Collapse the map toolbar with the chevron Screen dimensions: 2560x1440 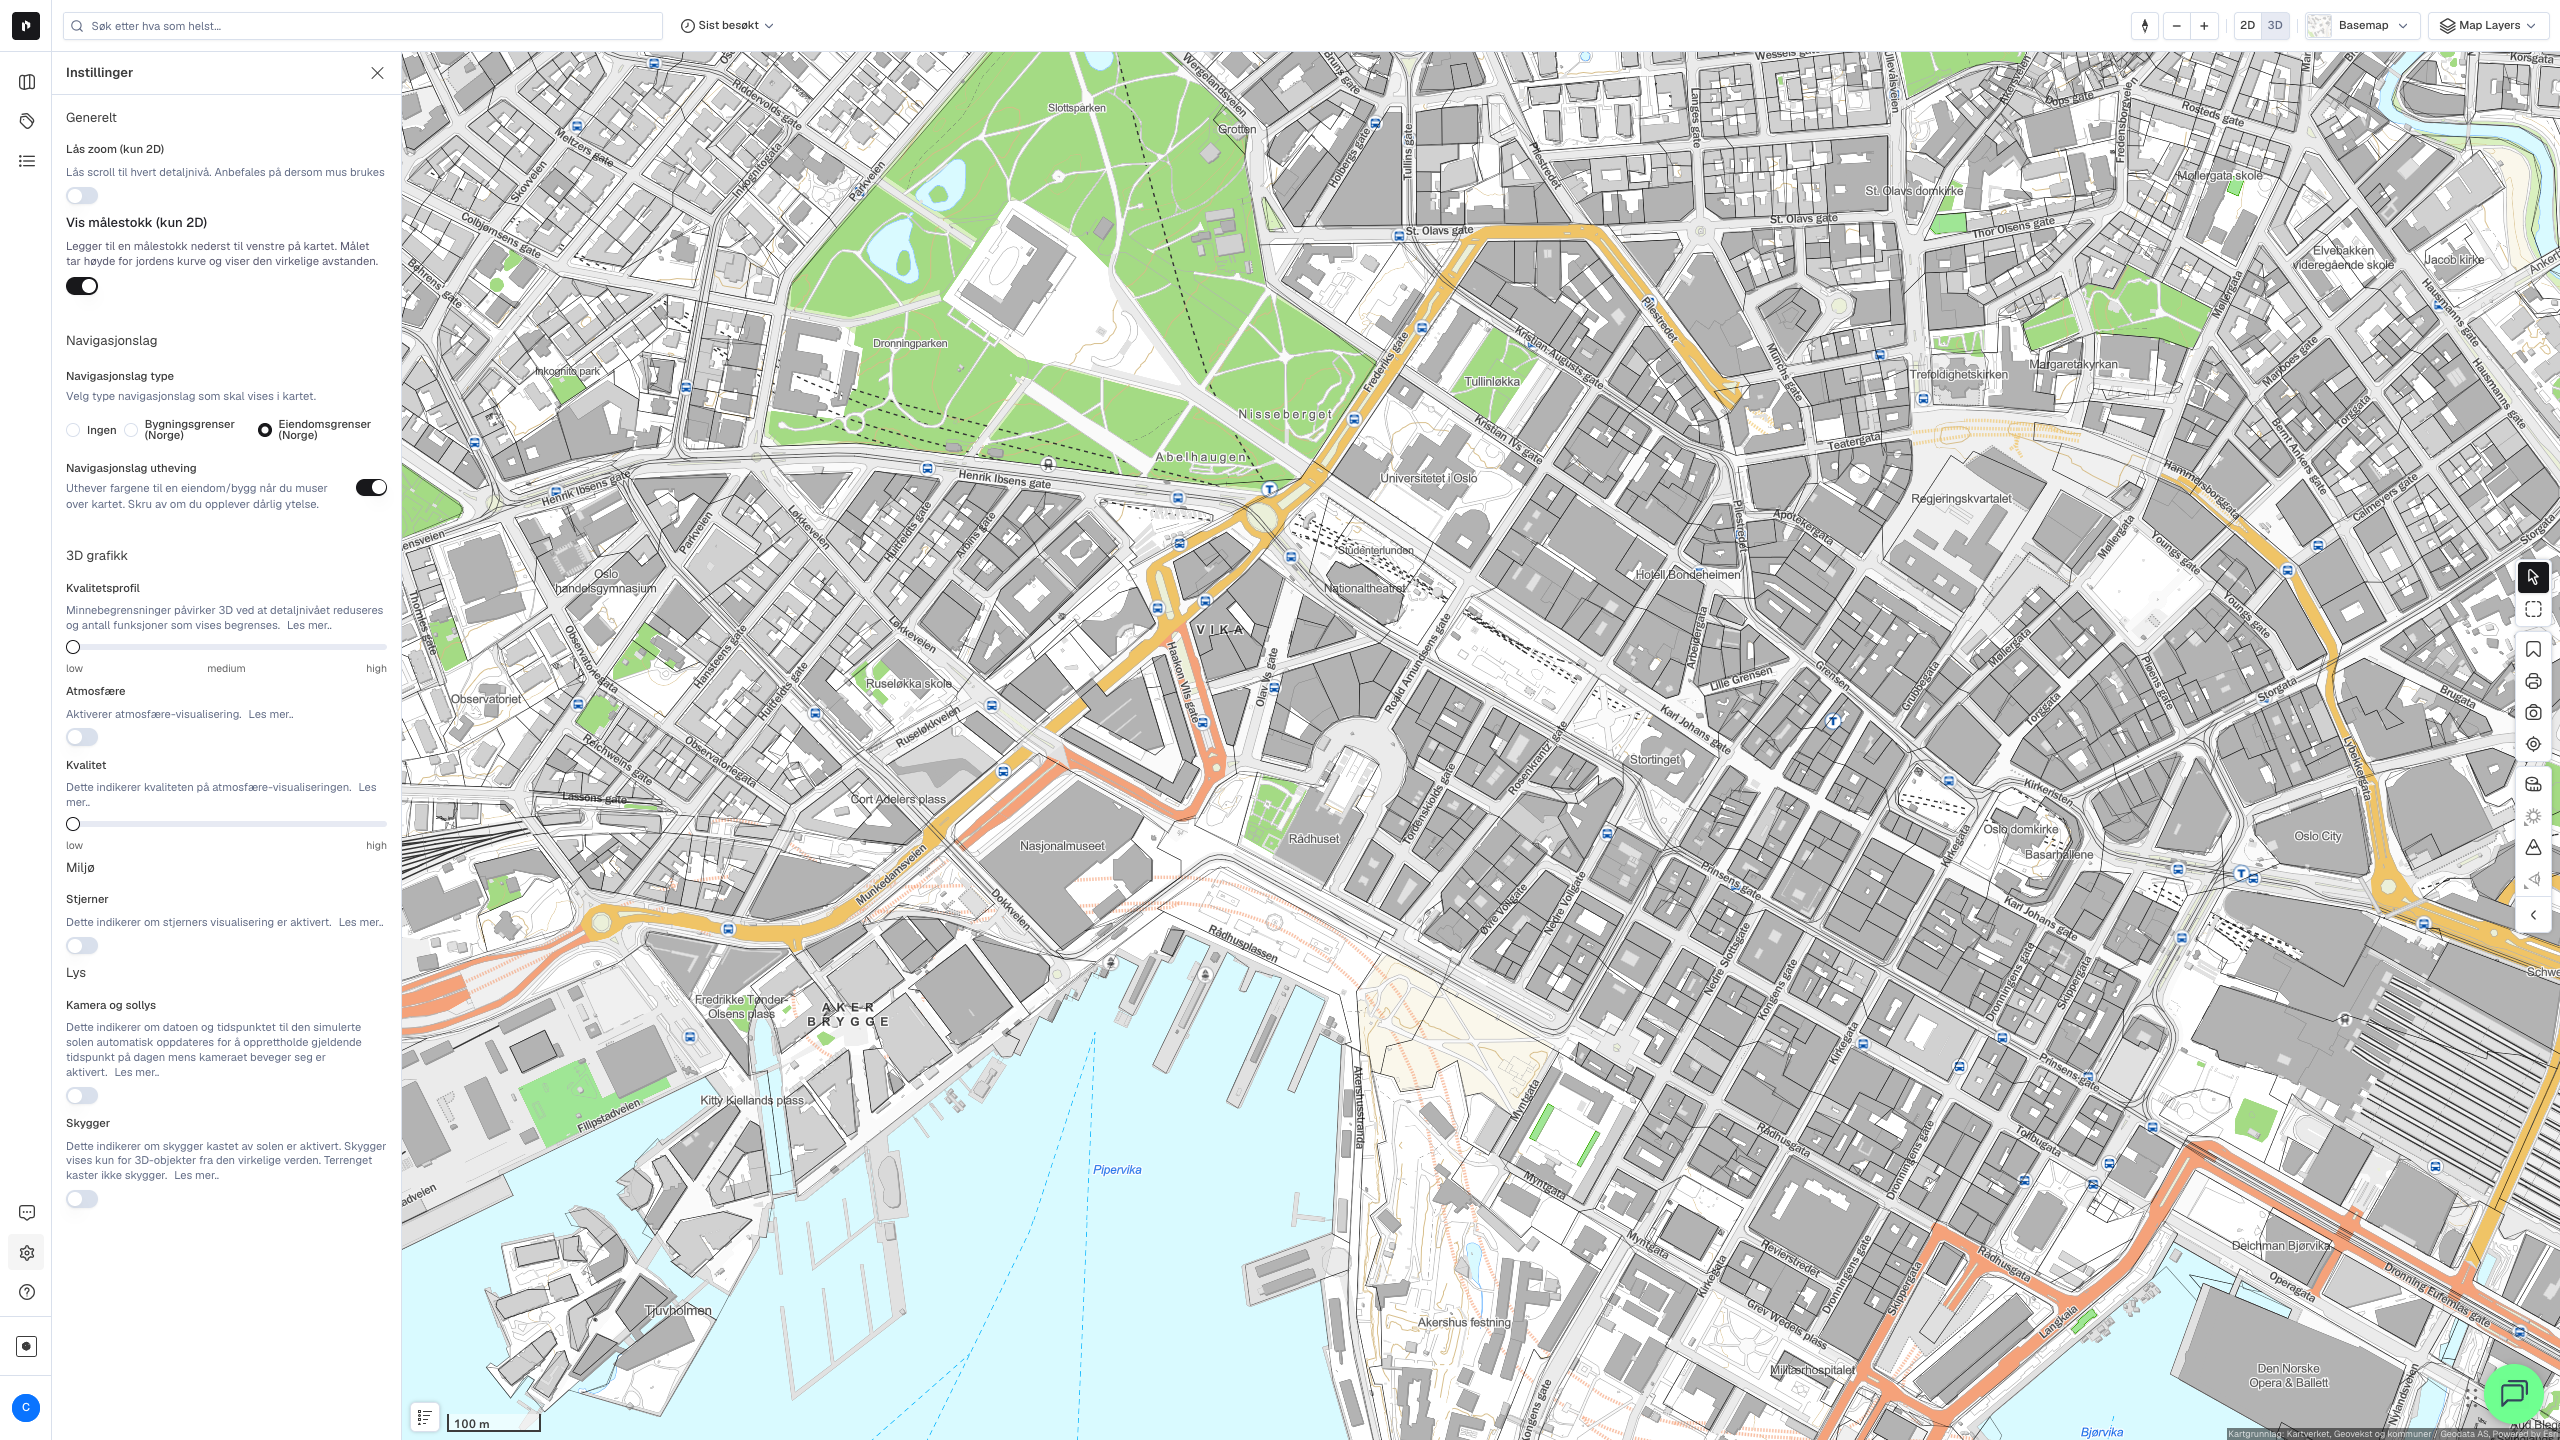tap(2533, 915)
